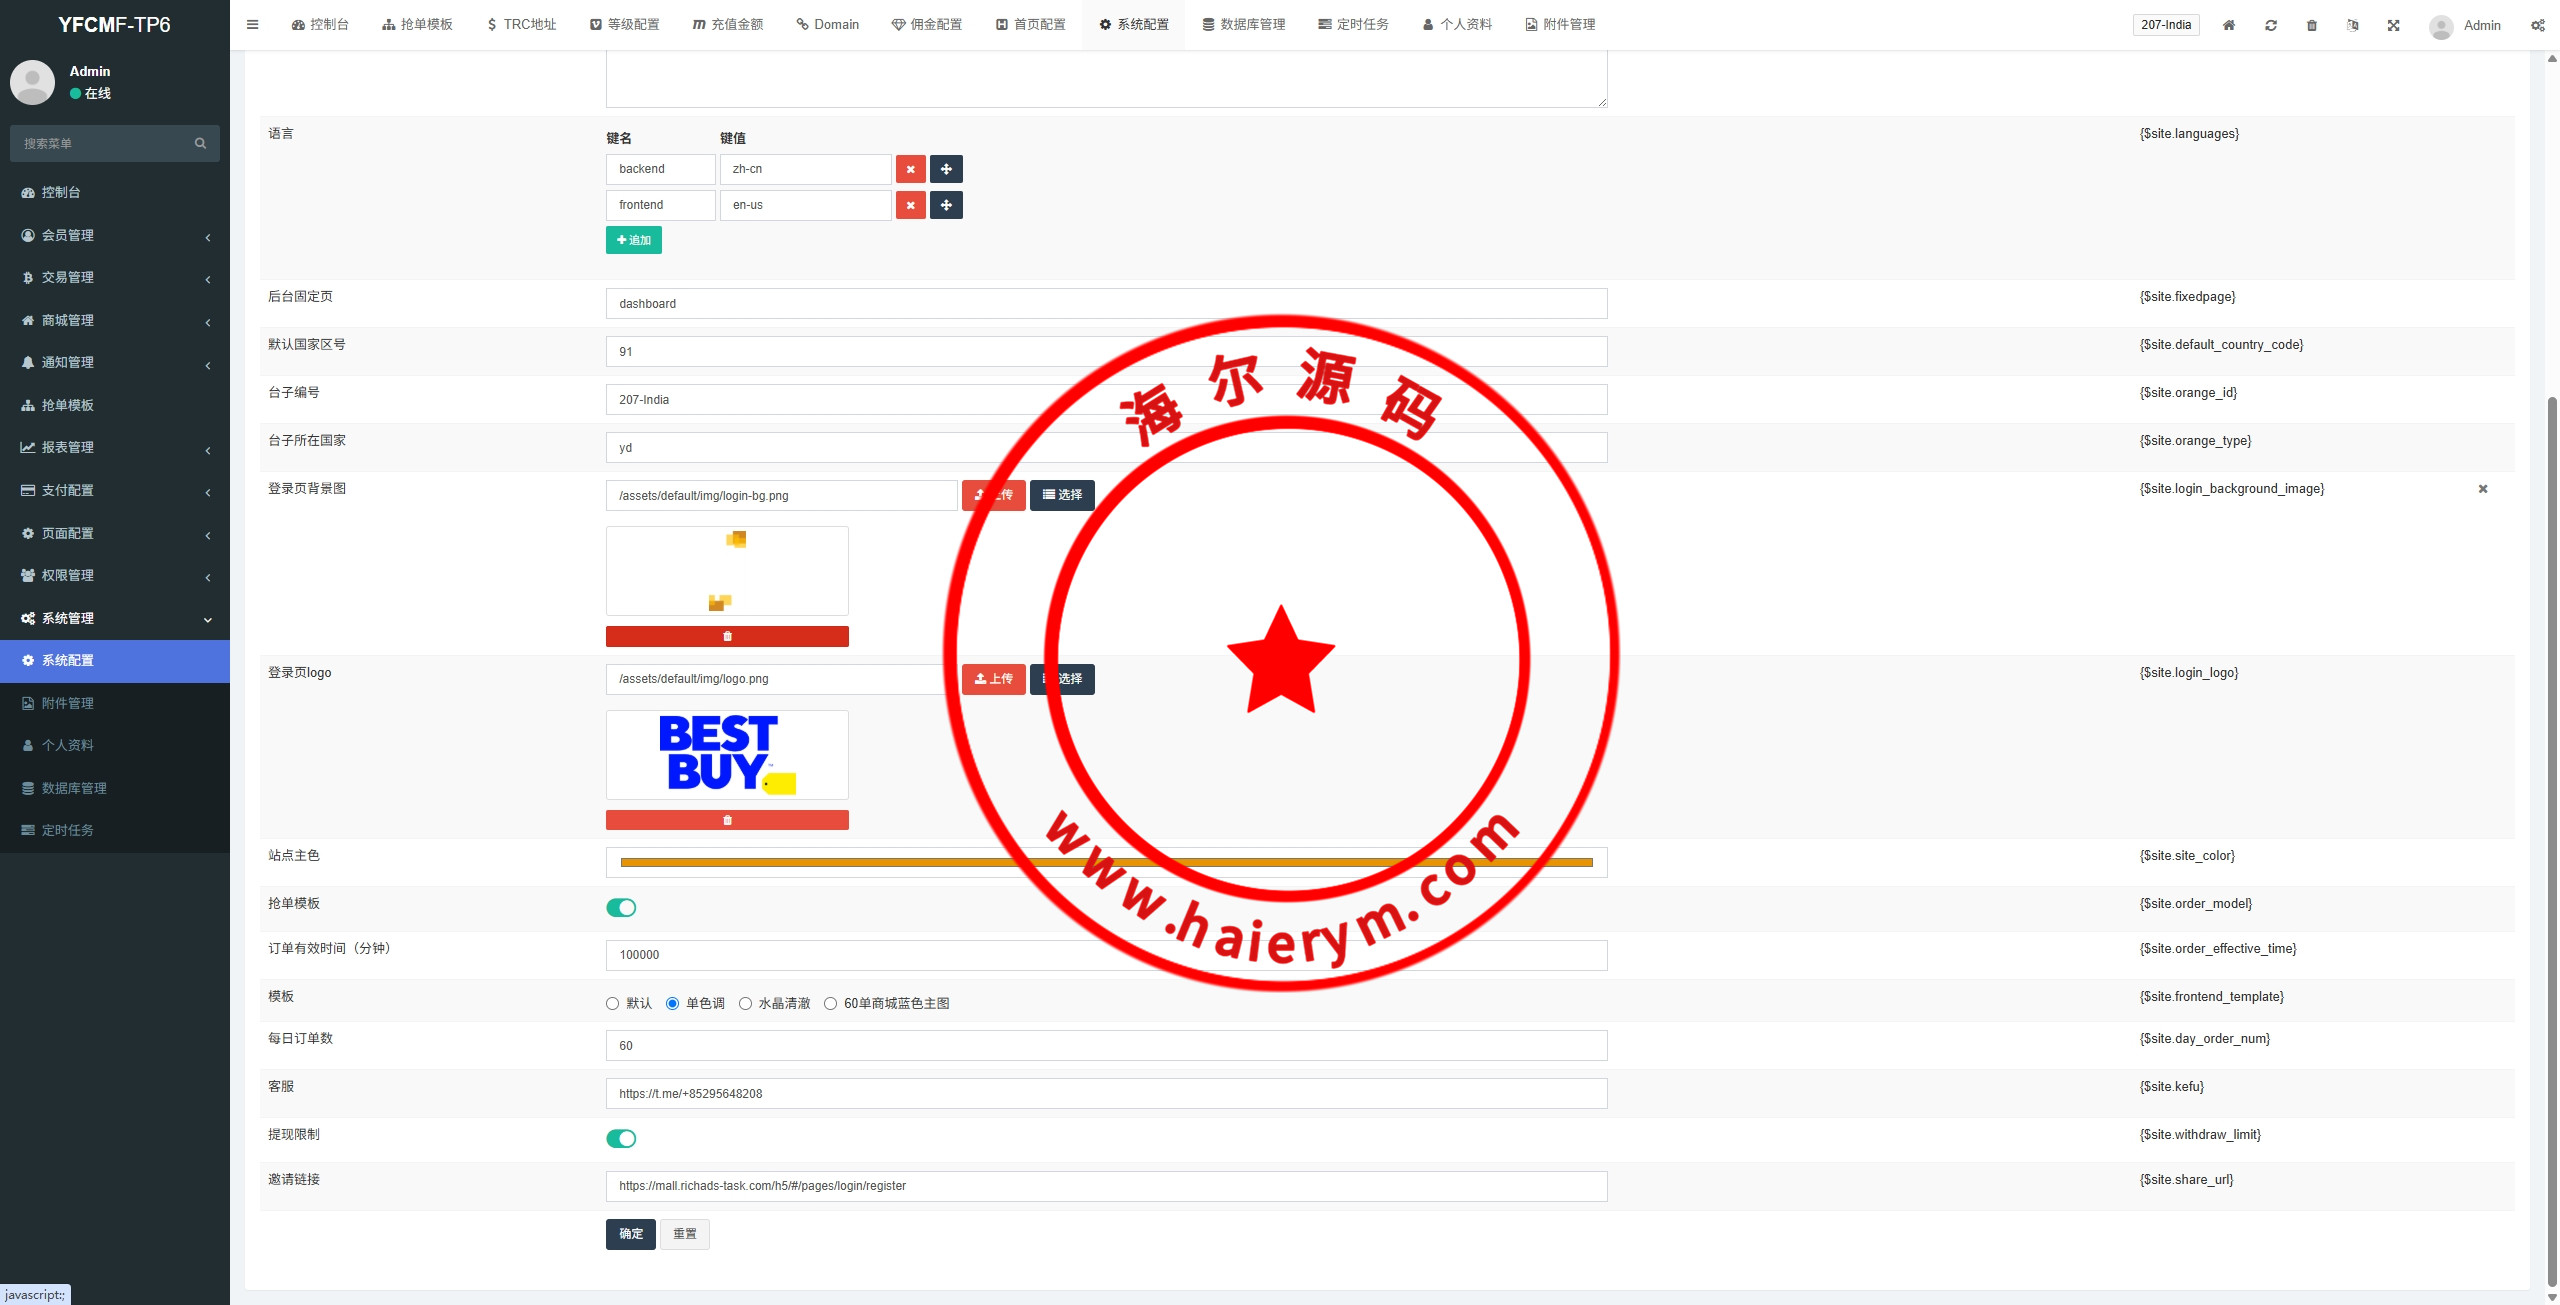Click the move handle on frontend row
The height and width of the screenshot is (1305, 2560).
click(x=946, y=205)
